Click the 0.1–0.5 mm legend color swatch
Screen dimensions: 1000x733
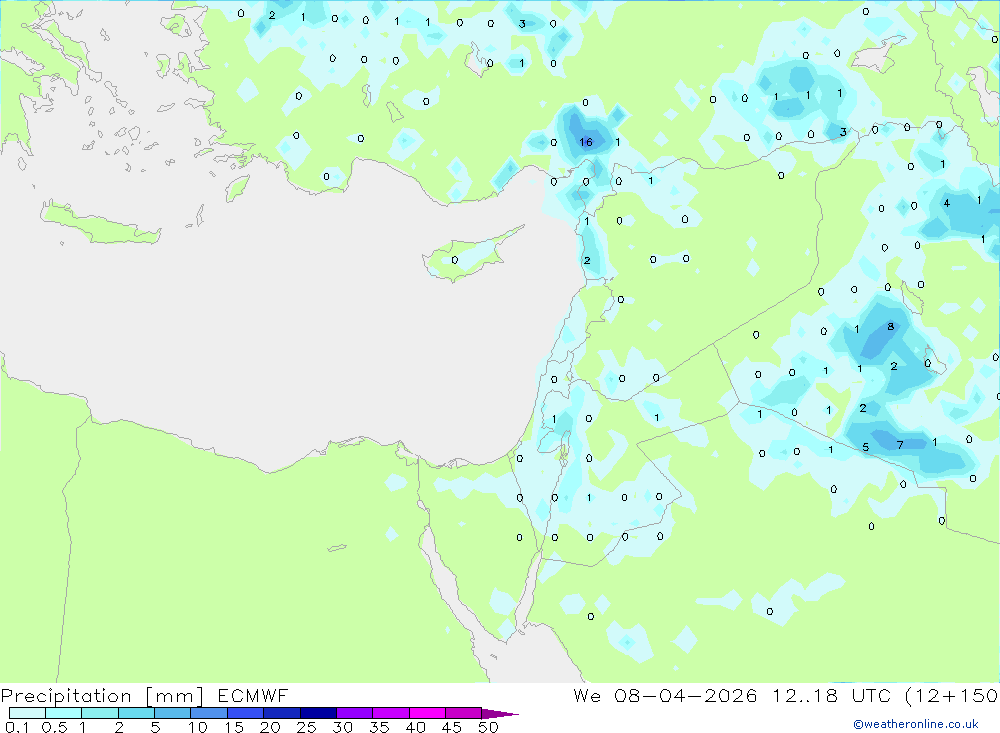[x=27, y=713]
